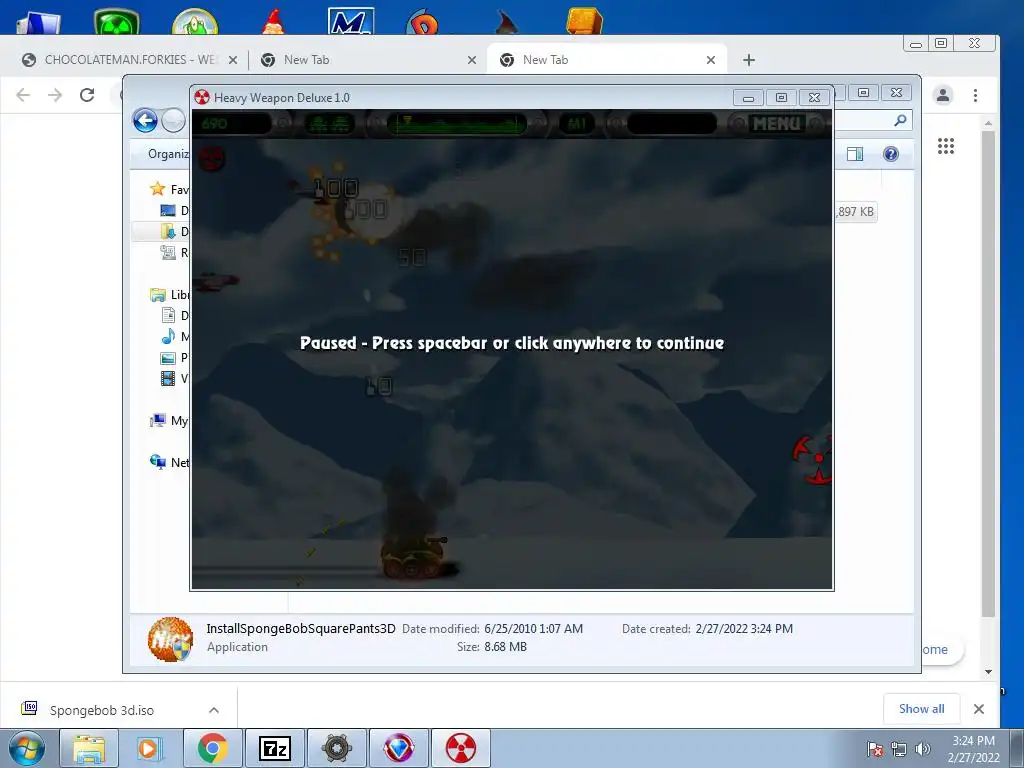Click the volume speaker tray icon

pos(923,749)
